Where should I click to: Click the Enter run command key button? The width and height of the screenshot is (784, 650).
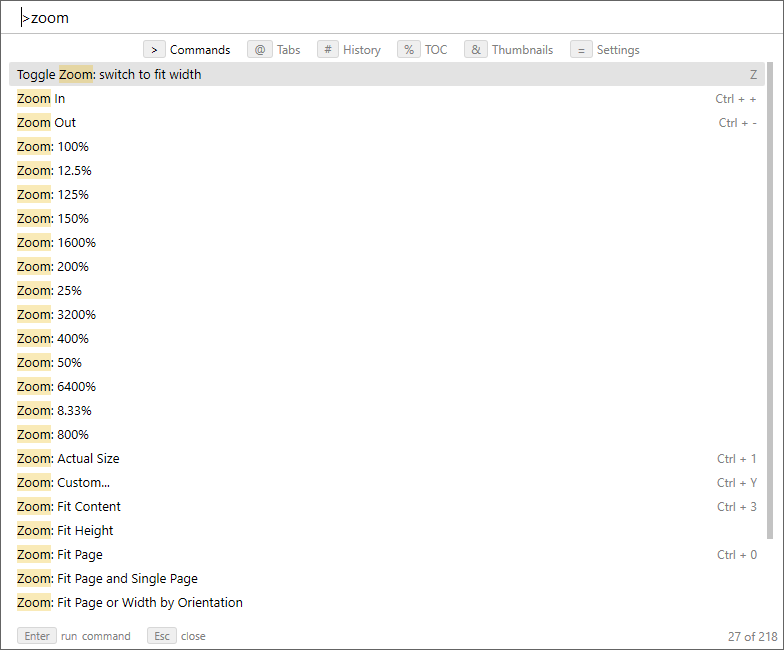[37, 636]
